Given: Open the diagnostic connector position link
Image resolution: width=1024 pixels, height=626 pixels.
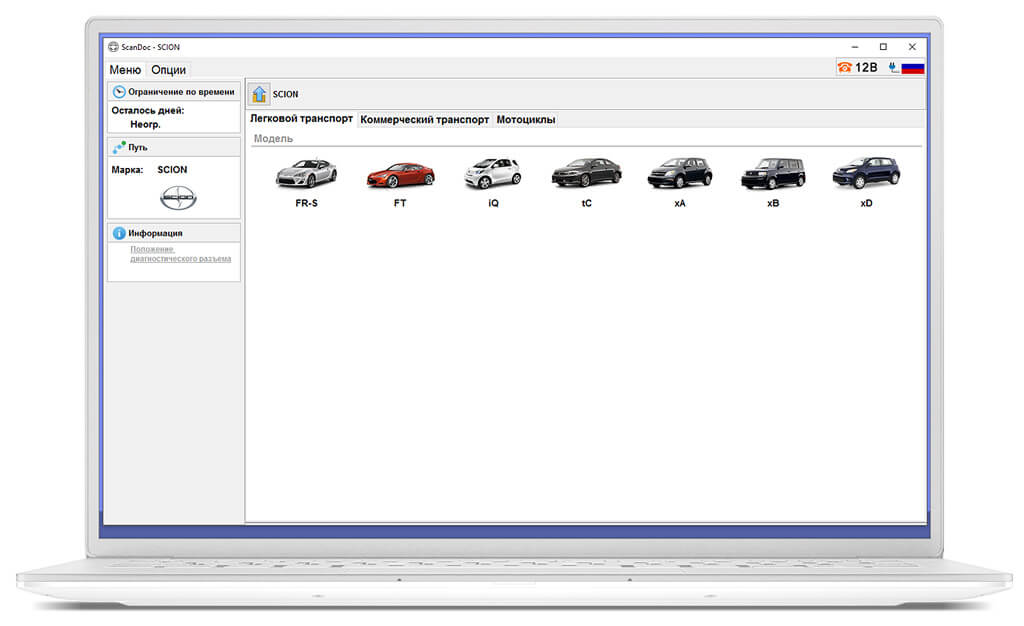Looking at the screenshot, I should point(180,254).
